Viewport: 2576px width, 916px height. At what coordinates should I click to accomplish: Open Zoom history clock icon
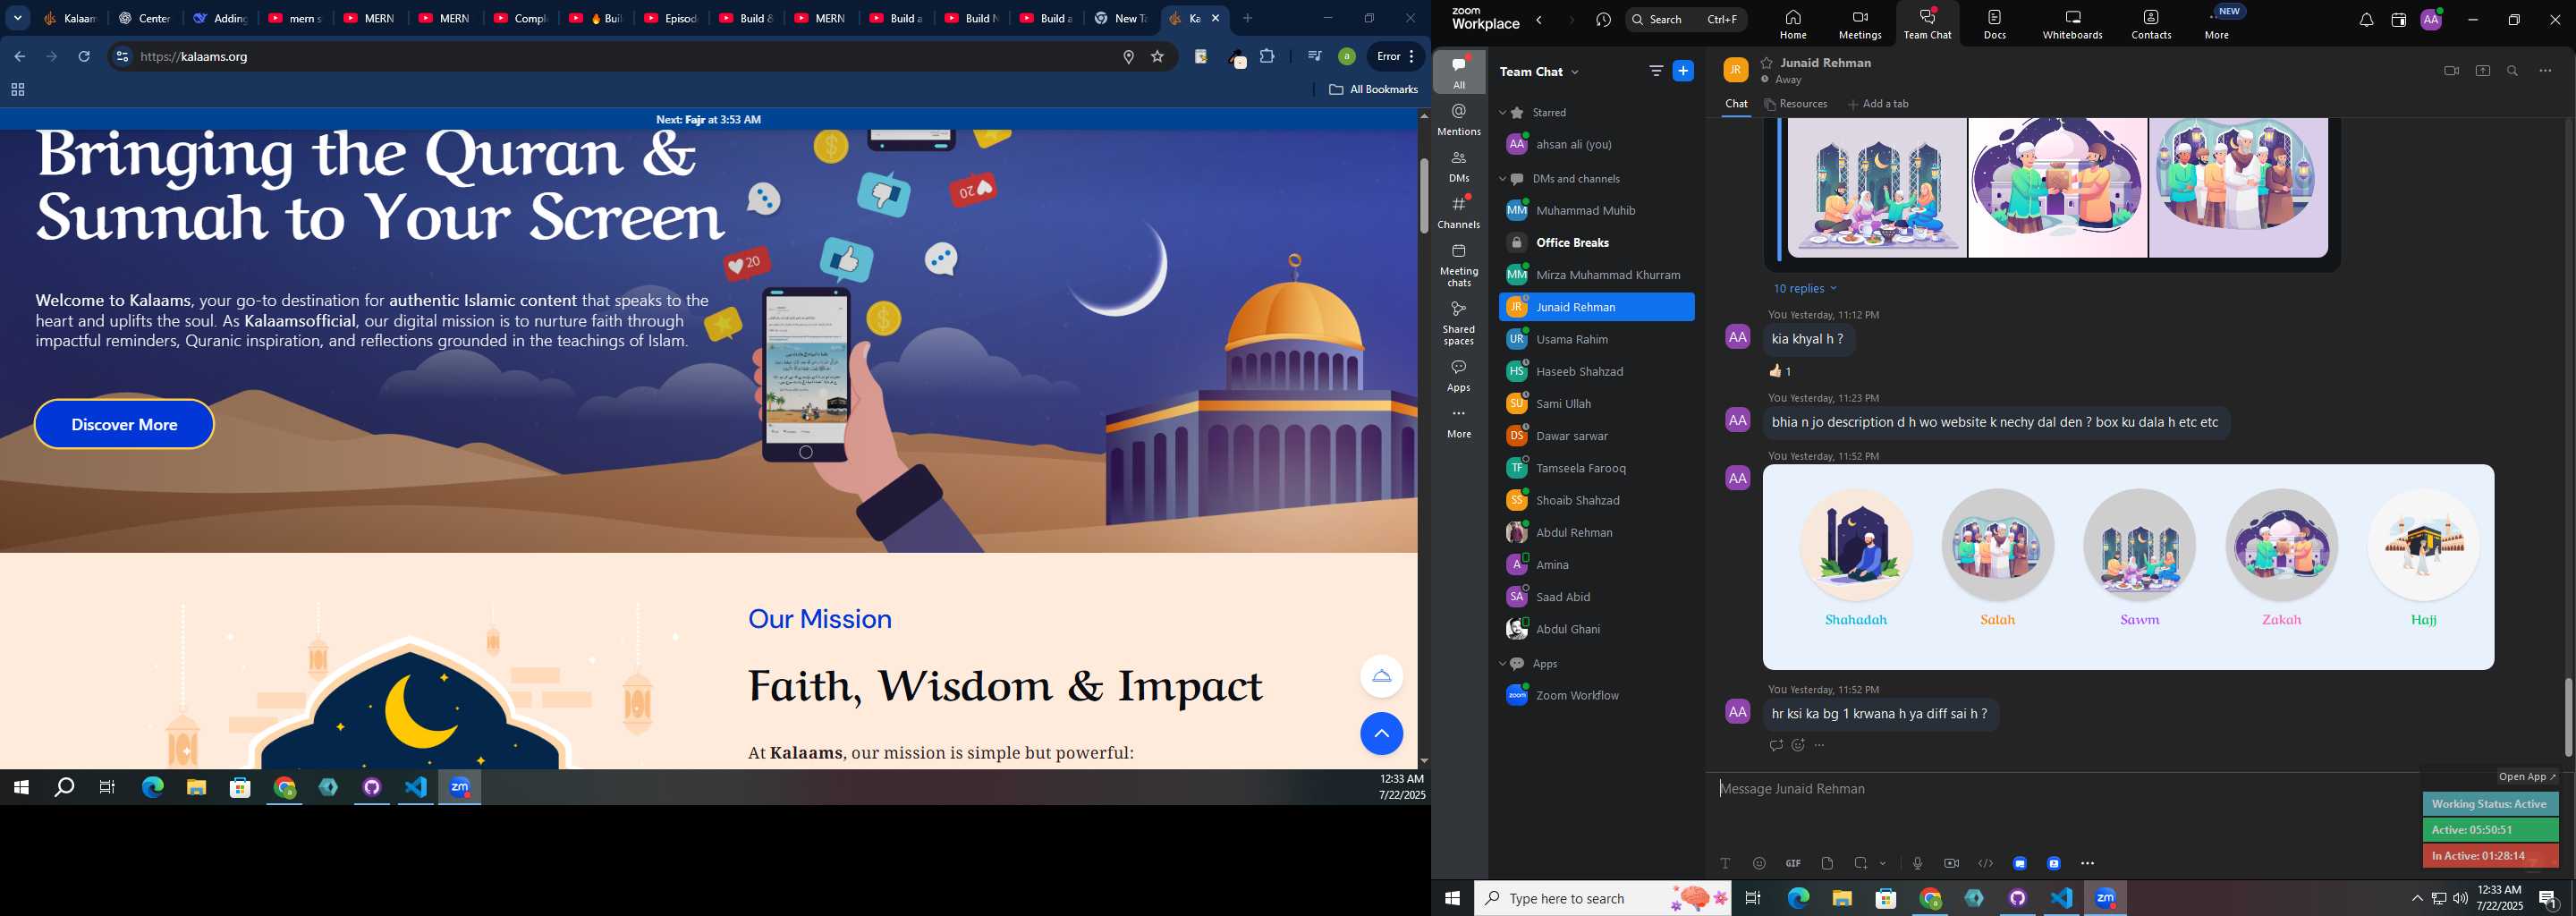click(1604, 20)
